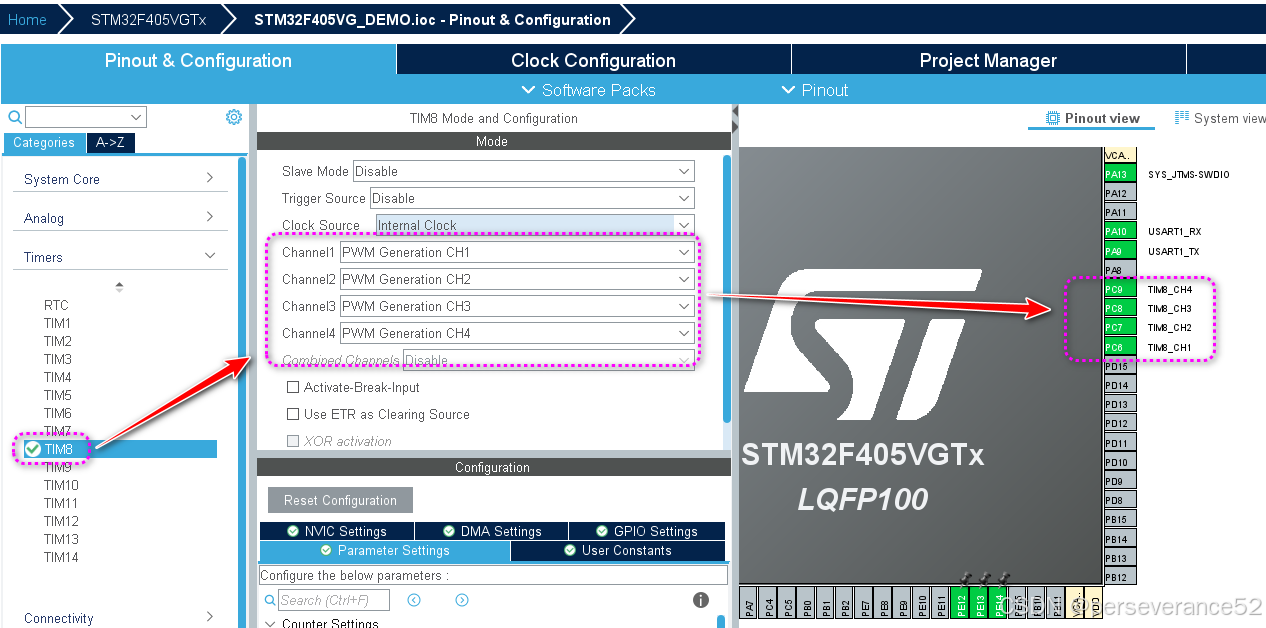
Task: Open the Trigger Source dropdown
Action: tap(532, 198)
